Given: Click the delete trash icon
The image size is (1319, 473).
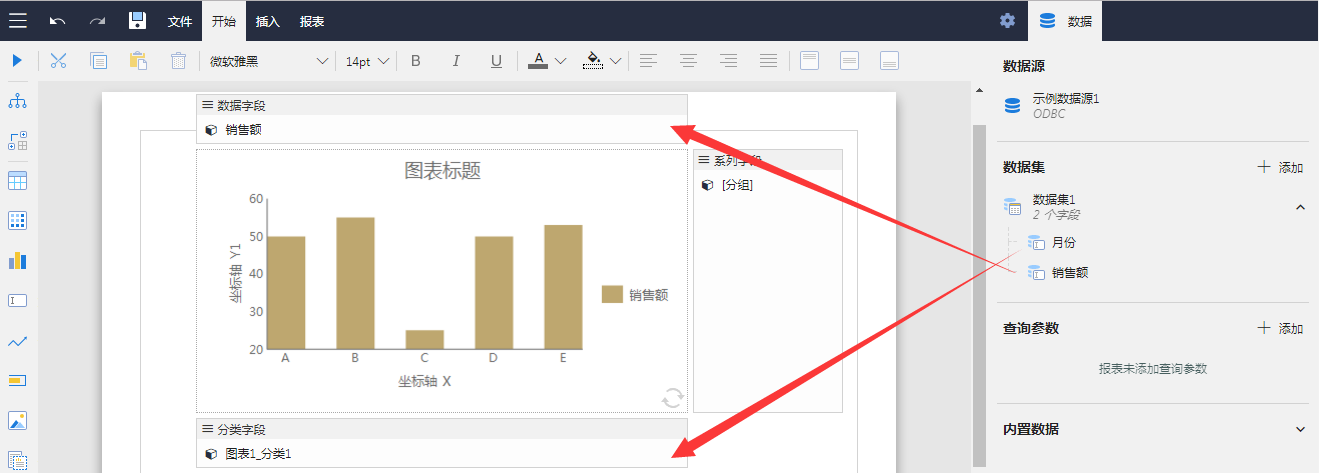Looking at the screenshot, I should point(178,61).
